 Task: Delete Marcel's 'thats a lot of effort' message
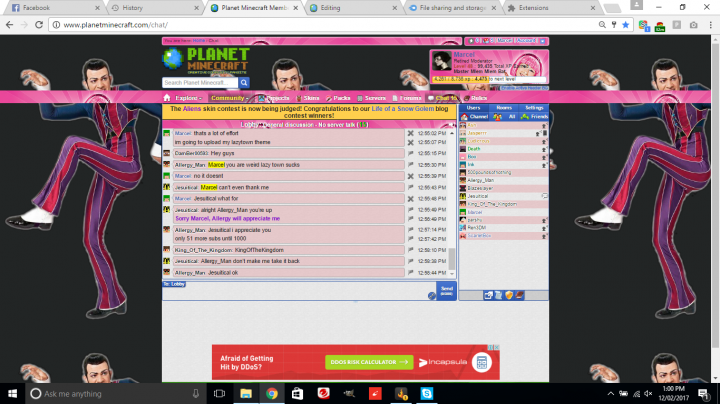411,133
